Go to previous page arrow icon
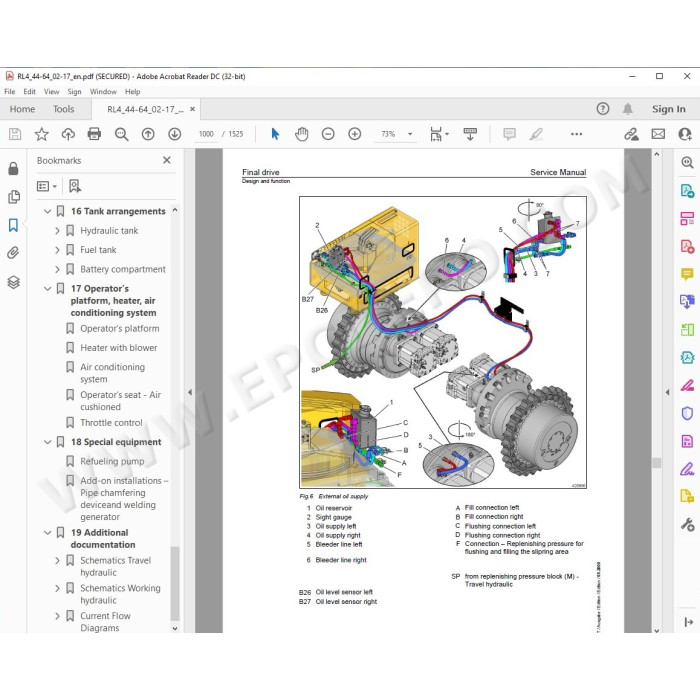This screenshot has width=700, height=700. coord(148,134)
